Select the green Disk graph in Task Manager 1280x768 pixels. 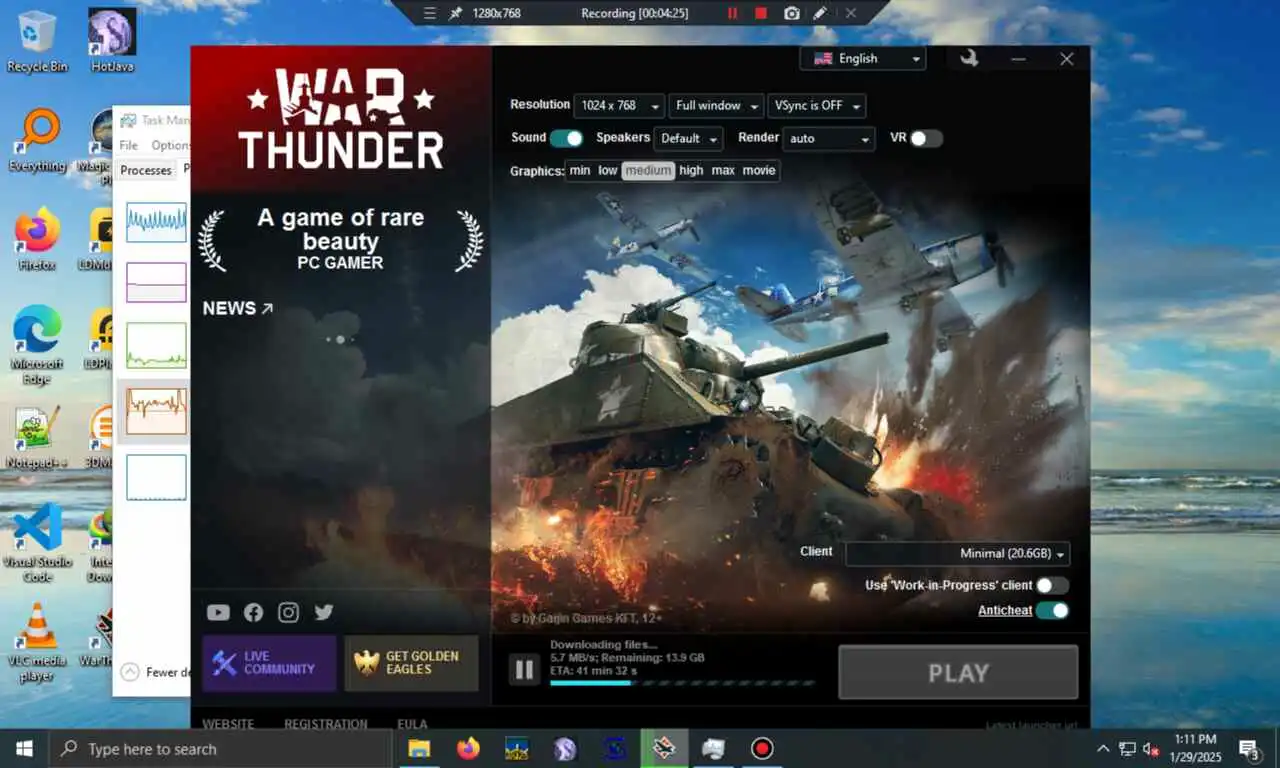pyautogui.click(x=156, y=345)
